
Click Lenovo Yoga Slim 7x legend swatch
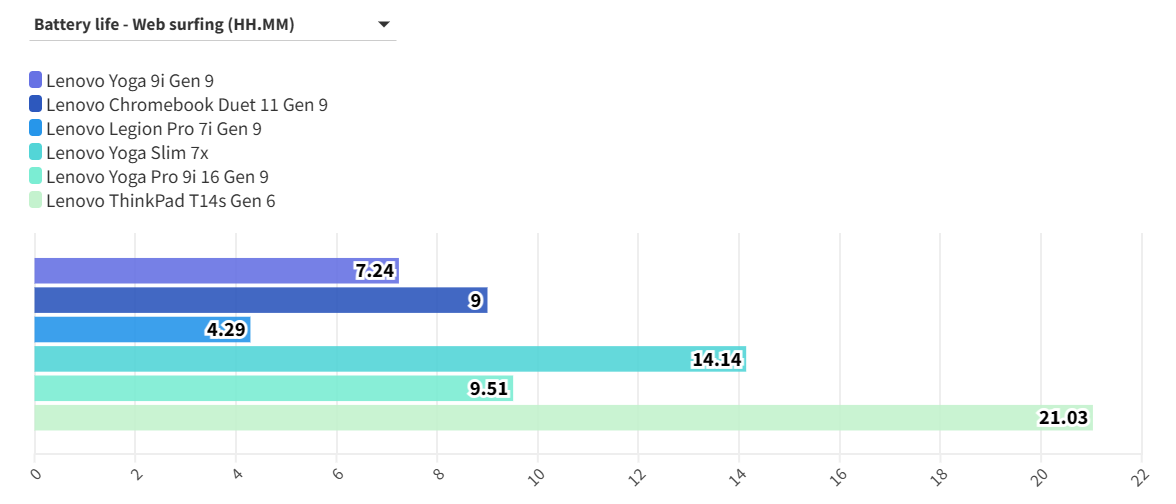[36, 153]
